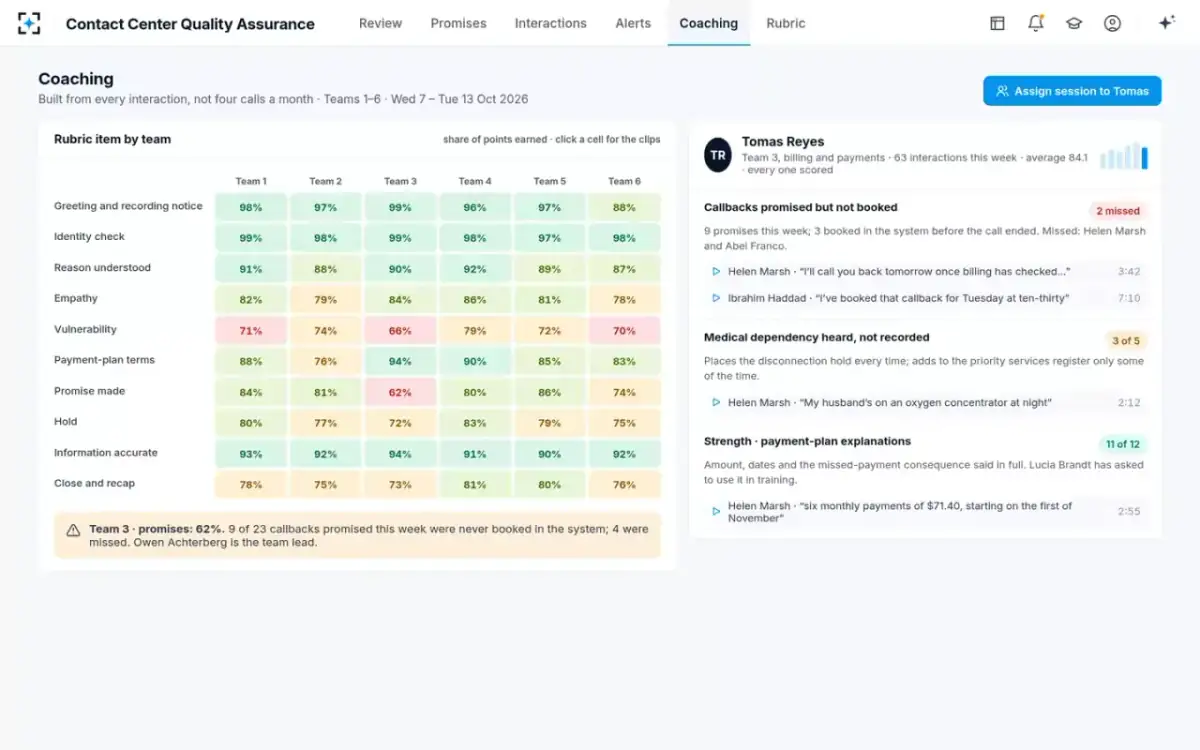Click the 7:10 clip duration
Viewport: 1200px width, 750px height.
[1129, 298]
